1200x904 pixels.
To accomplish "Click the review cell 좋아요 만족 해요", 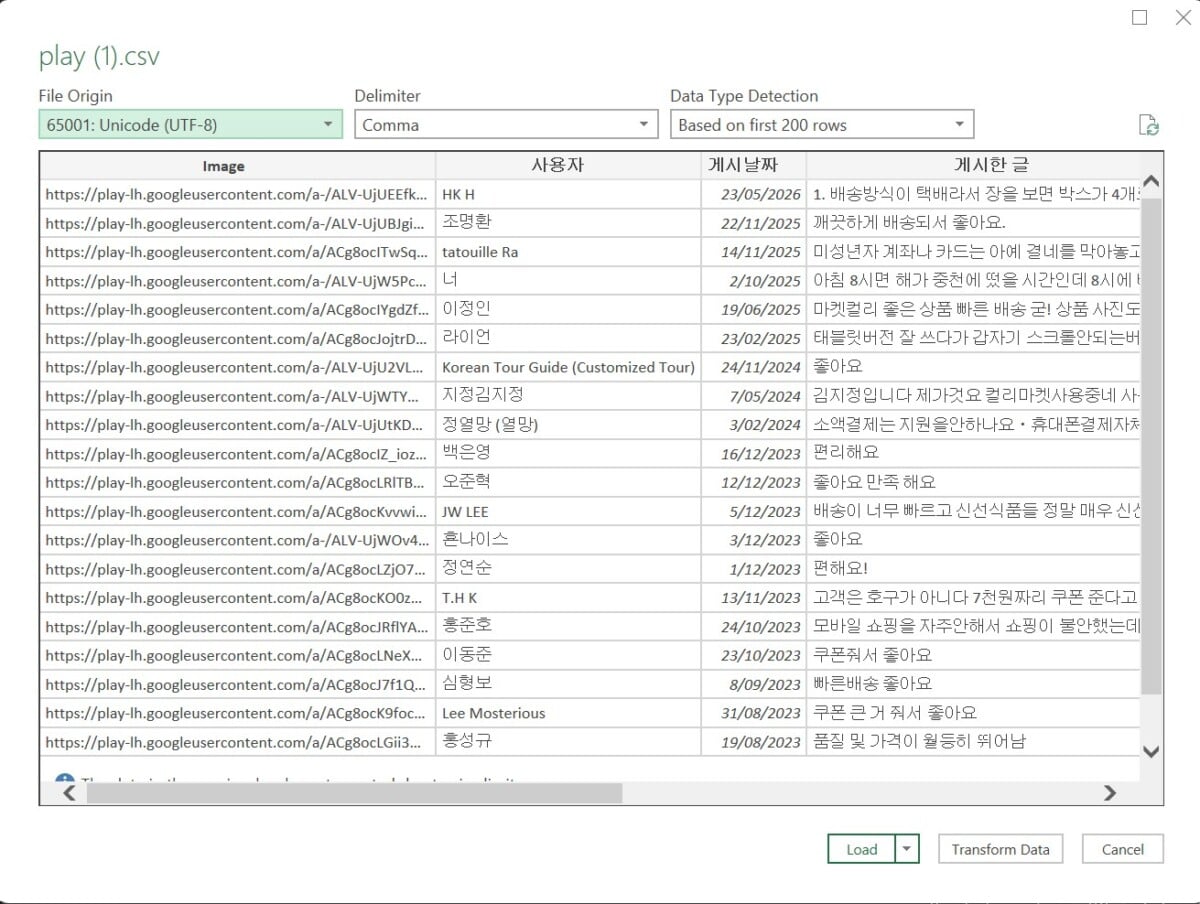I will (x=973, y=482).
